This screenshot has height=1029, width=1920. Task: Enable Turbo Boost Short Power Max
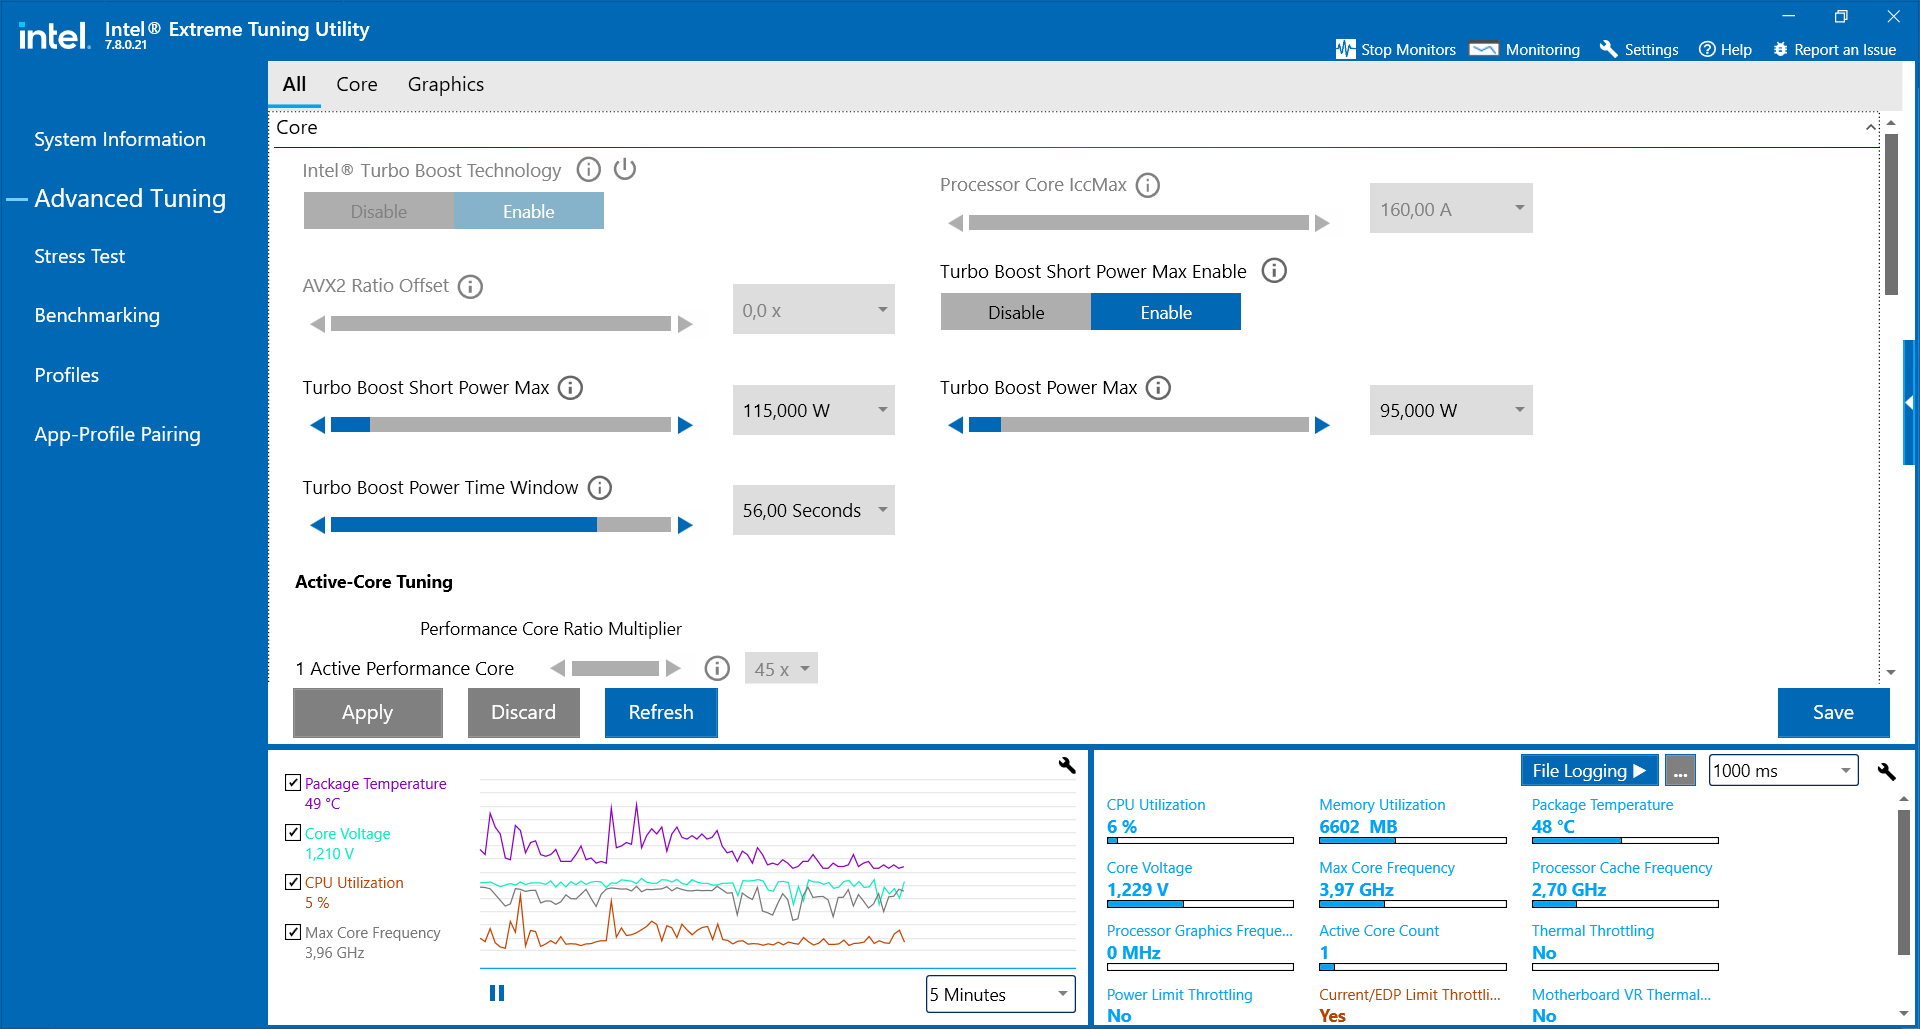[x=1166, y=312]
